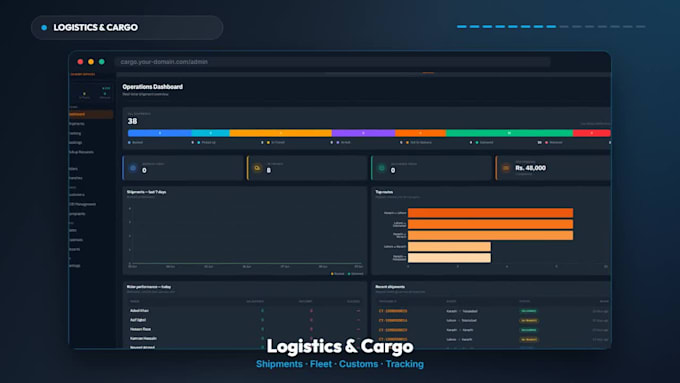Click the first yellow In Transit badge in Recent shipments
Image resolution: width=680 pixels, height=383 pixels.
click(529, 321)
